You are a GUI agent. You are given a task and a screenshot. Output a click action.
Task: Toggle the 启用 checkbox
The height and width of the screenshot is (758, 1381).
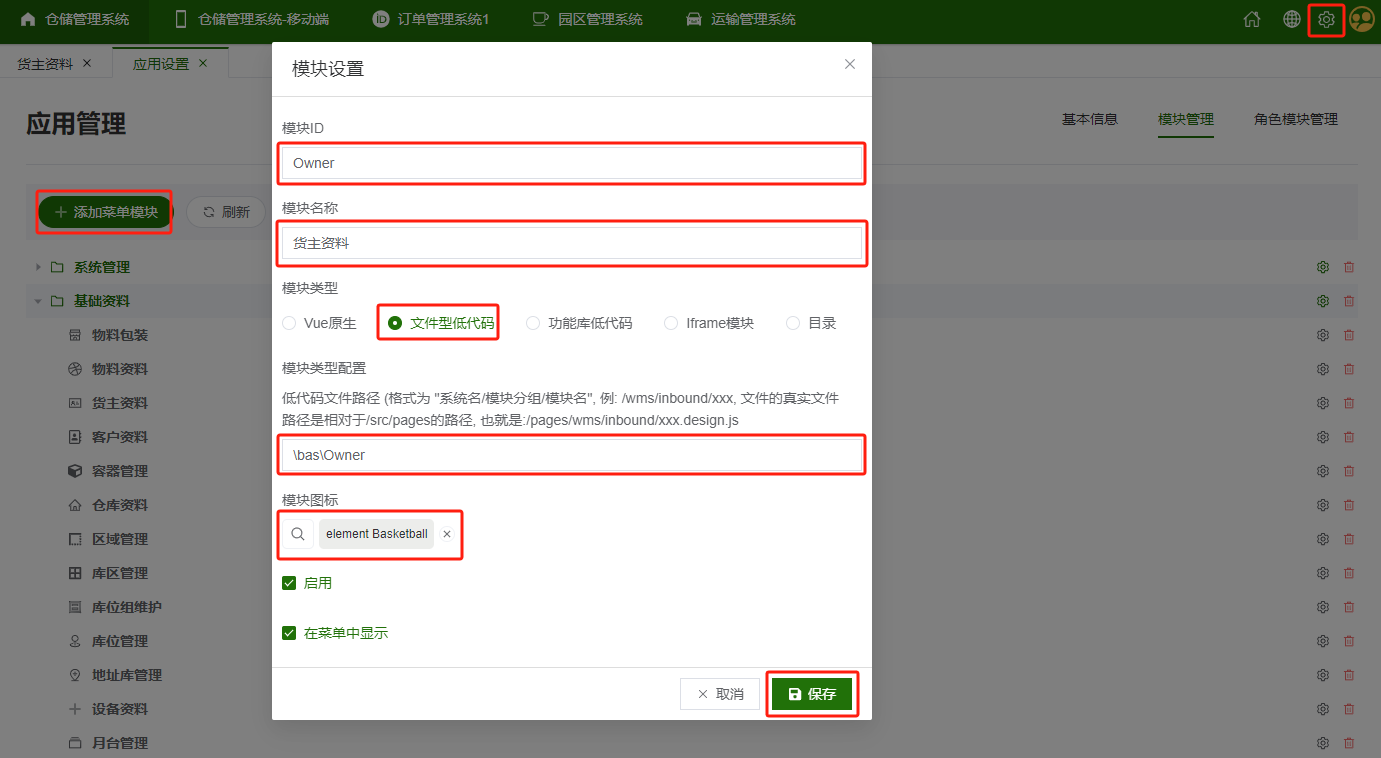289,583
